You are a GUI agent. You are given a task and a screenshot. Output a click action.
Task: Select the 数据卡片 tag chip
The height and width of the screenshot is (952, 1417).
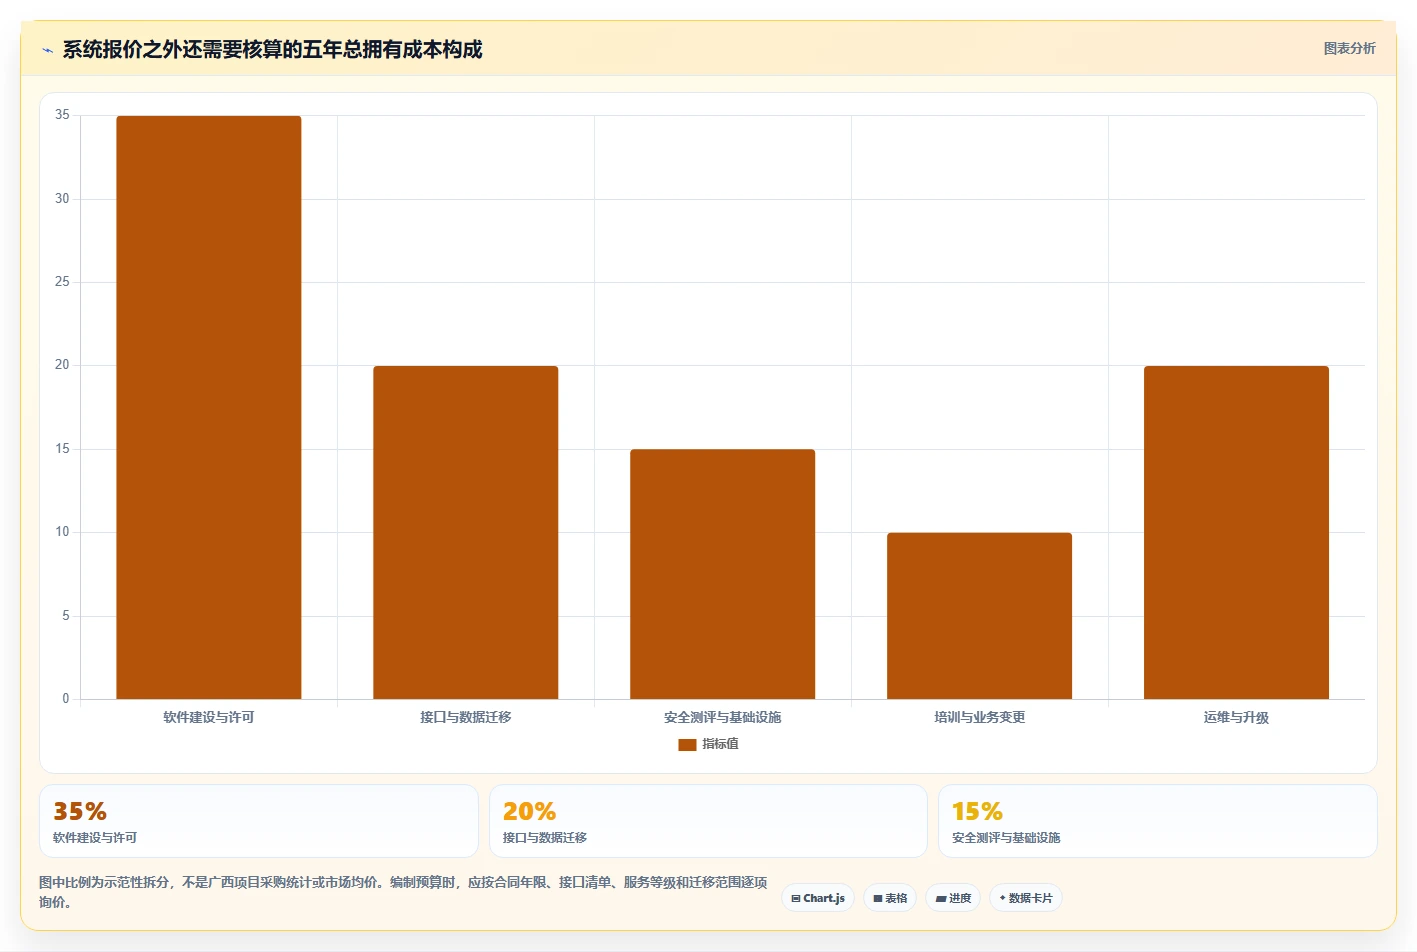click(x=1025, y=898)
